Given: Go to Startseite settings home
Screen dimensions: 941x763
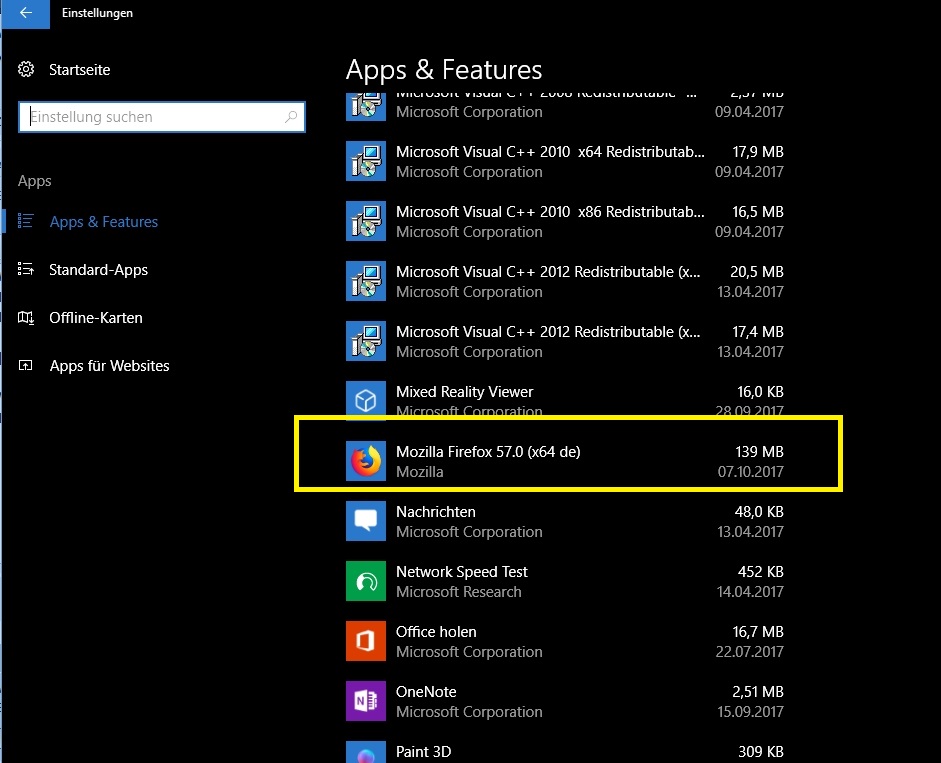Looking at the screenshot, I should (79, 70).
